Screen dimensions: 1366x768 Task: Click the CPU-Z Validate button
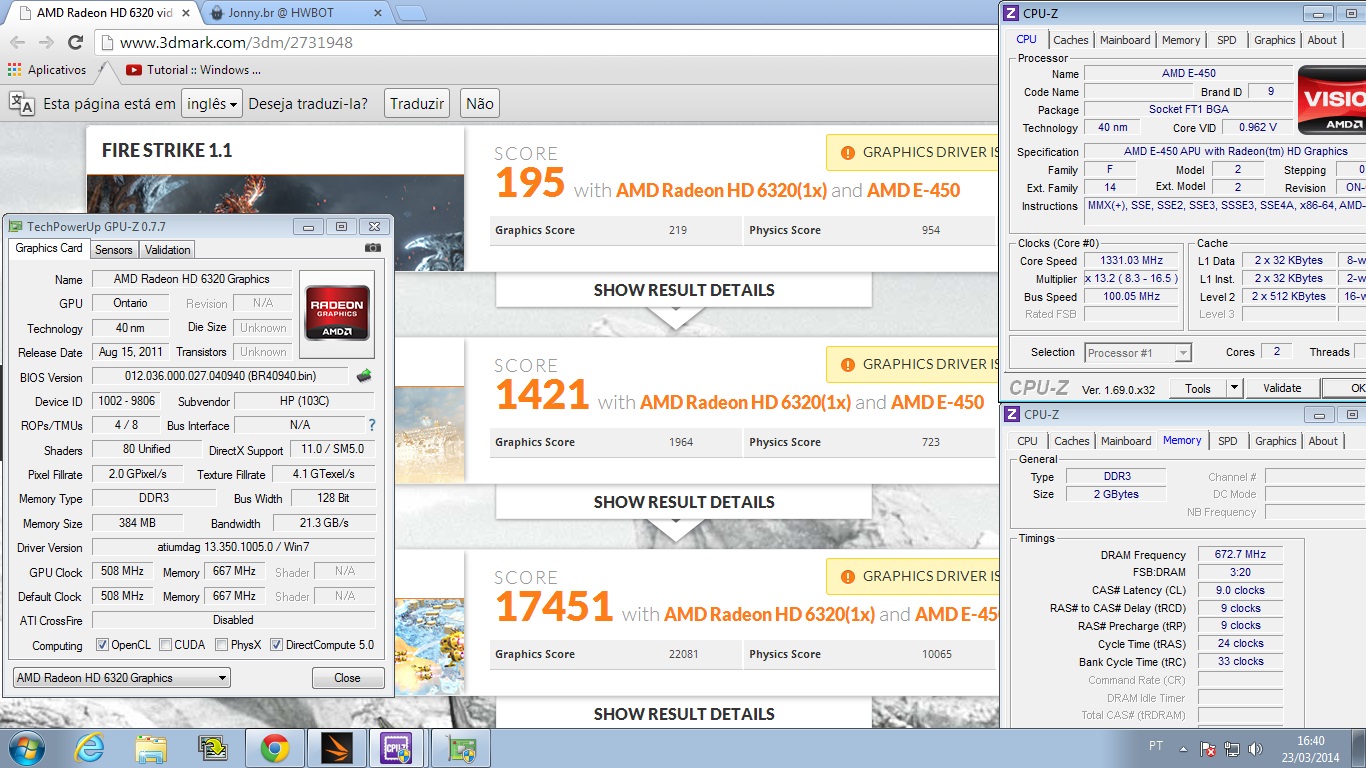[1282, 388]
